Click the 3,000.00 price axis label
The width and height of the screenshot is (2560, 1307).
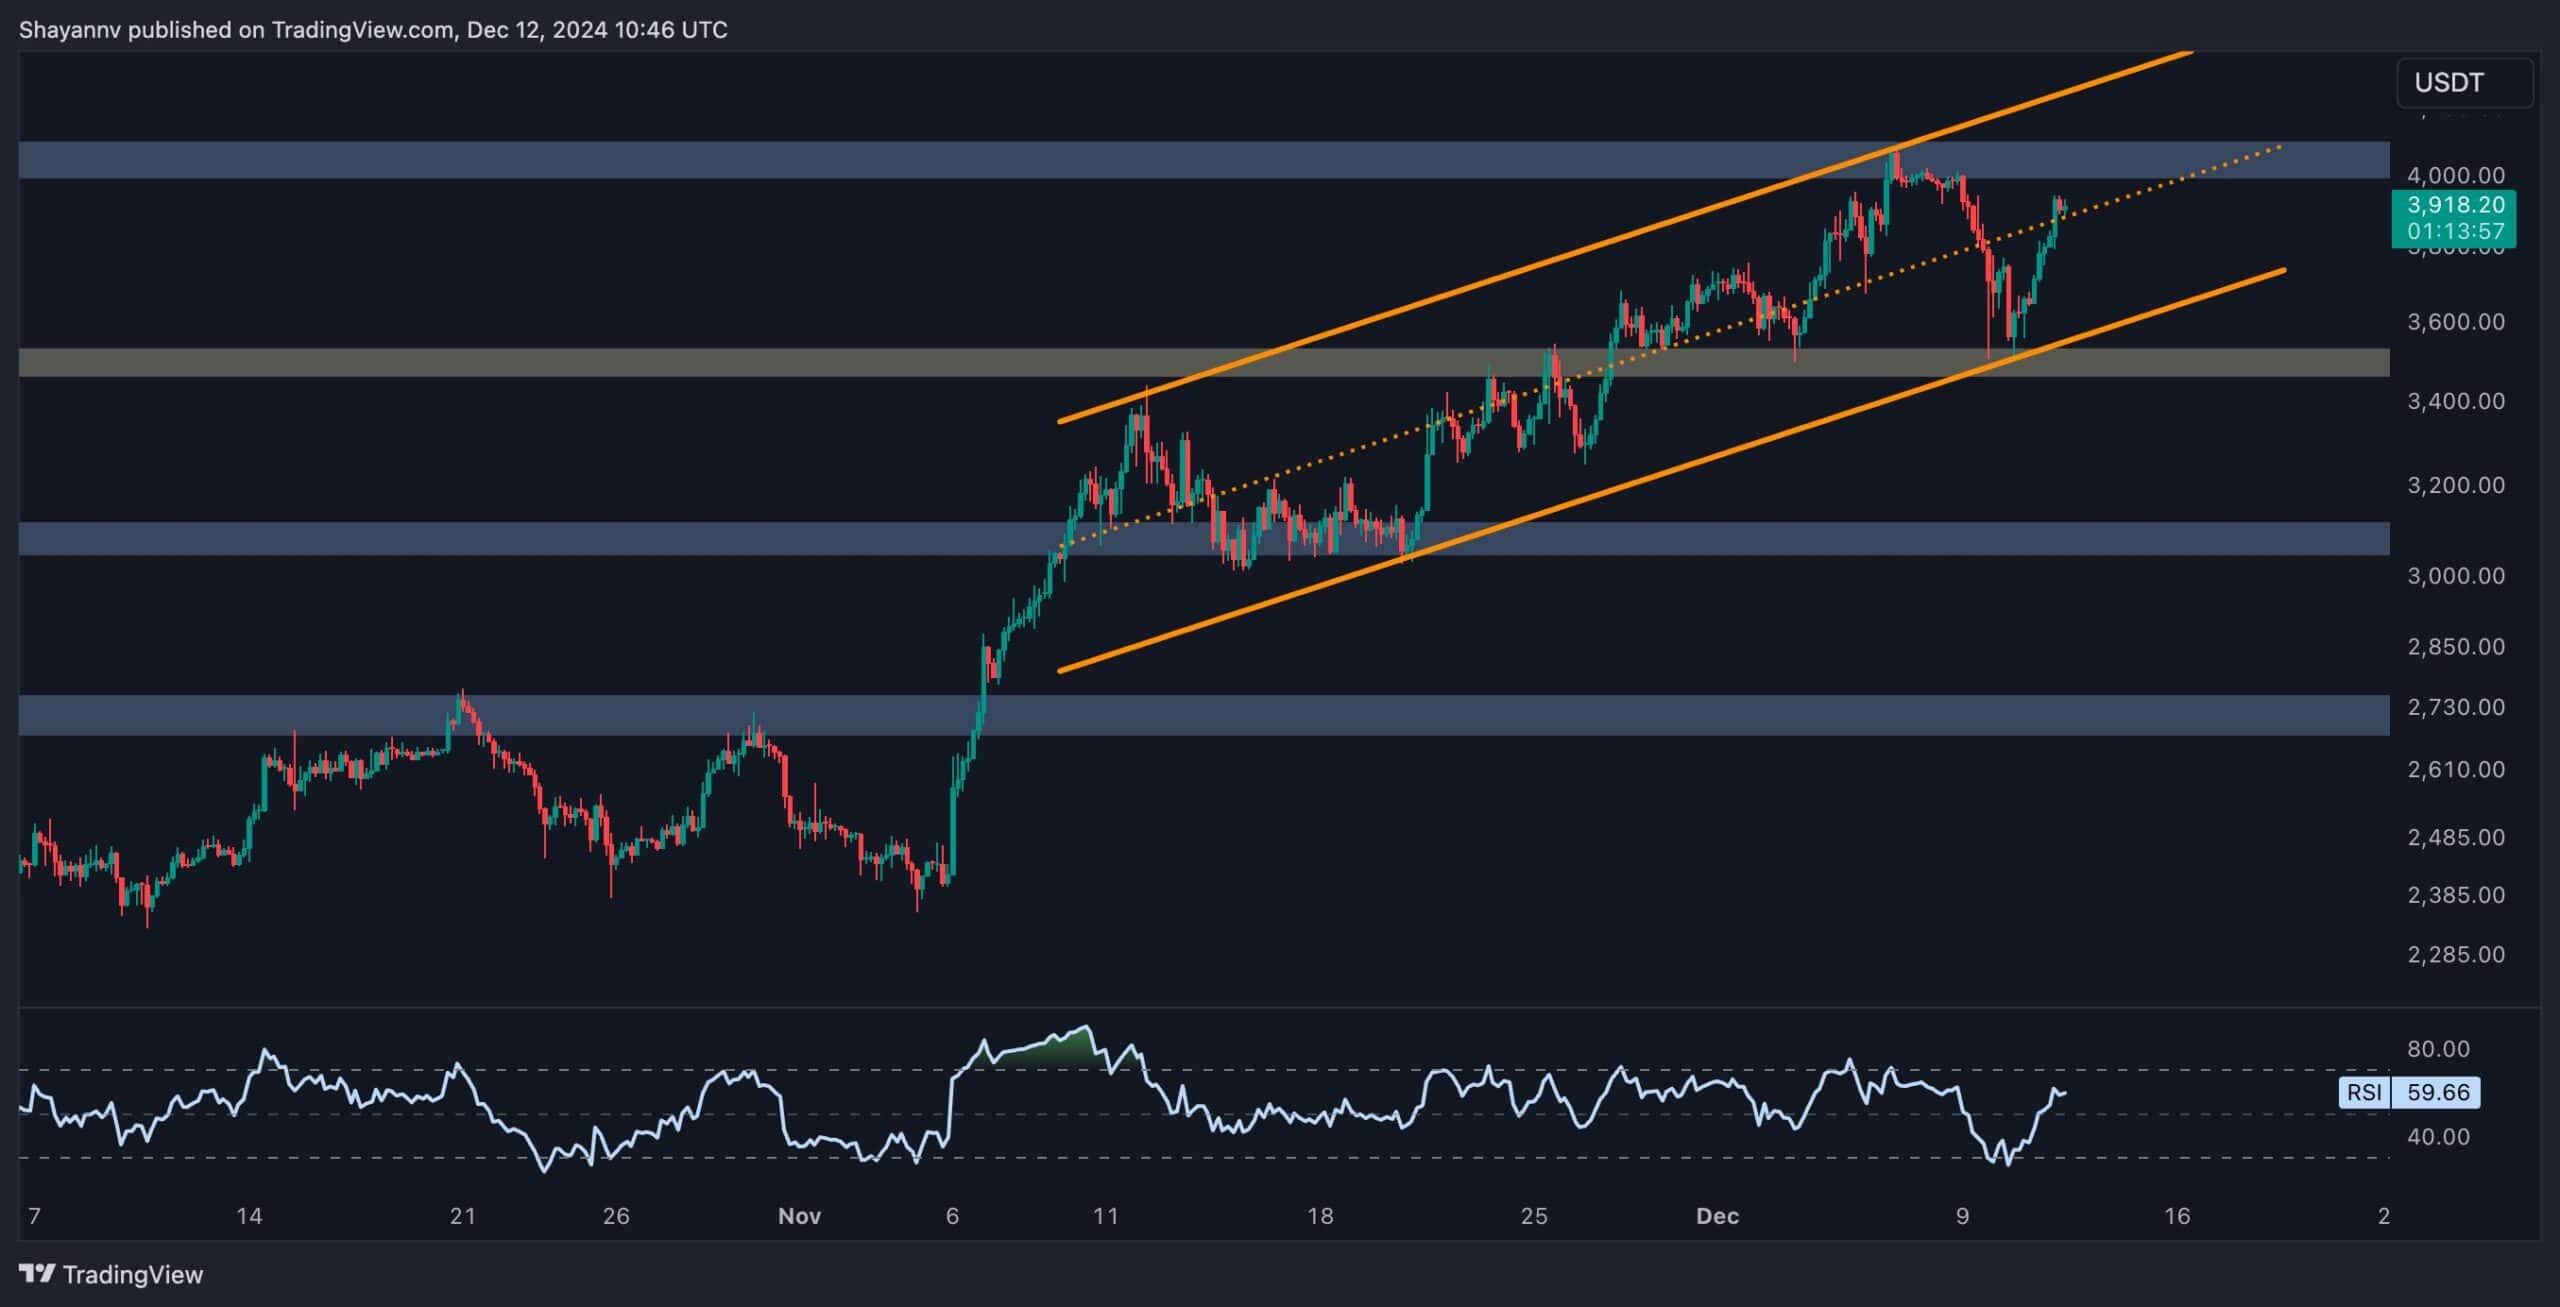point(2455,575)
